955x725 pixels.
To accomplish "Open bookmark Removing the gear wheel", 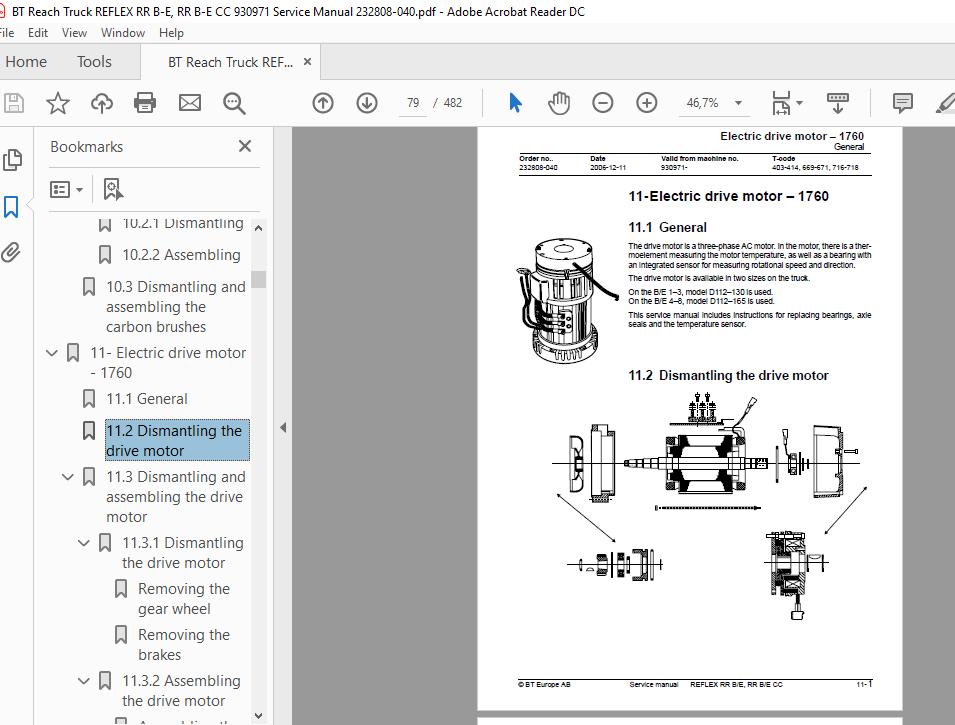I will 183,599.
